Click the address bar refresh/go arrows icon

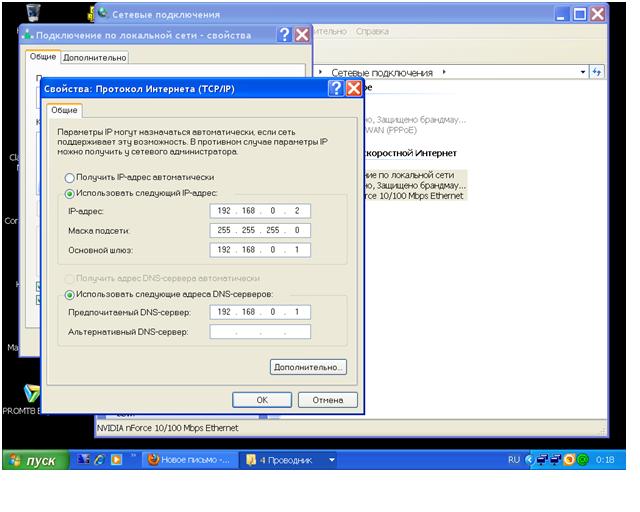(598, 72)
